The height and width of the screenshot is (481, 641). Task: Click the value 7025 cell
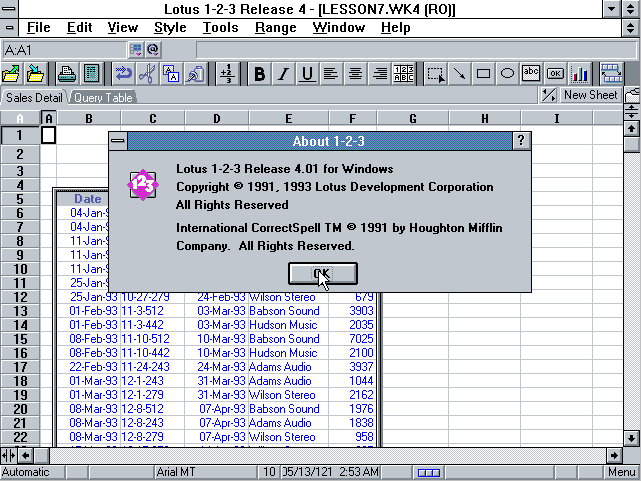352,339
